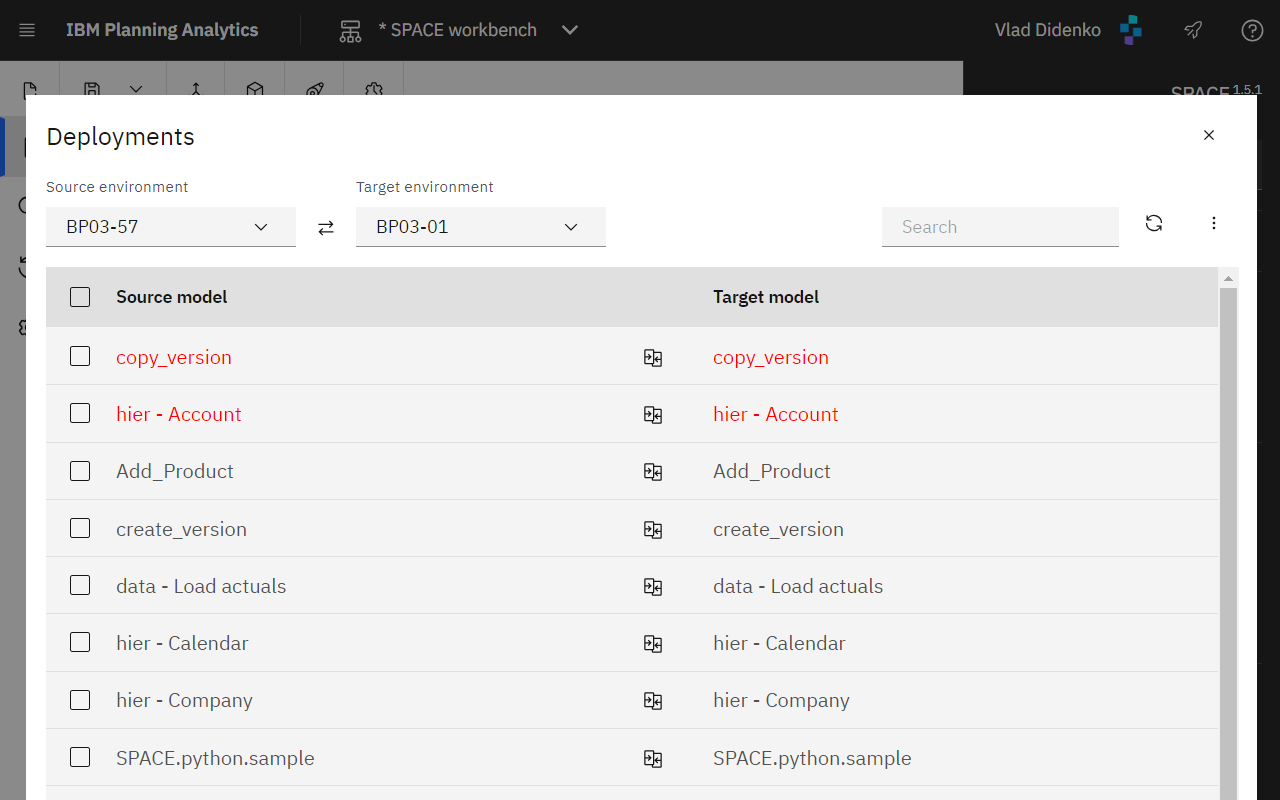Check the data - Load actuals checkbox
Image resolution: width=1280 pixels, height=800 pixels.
point(80,585)
